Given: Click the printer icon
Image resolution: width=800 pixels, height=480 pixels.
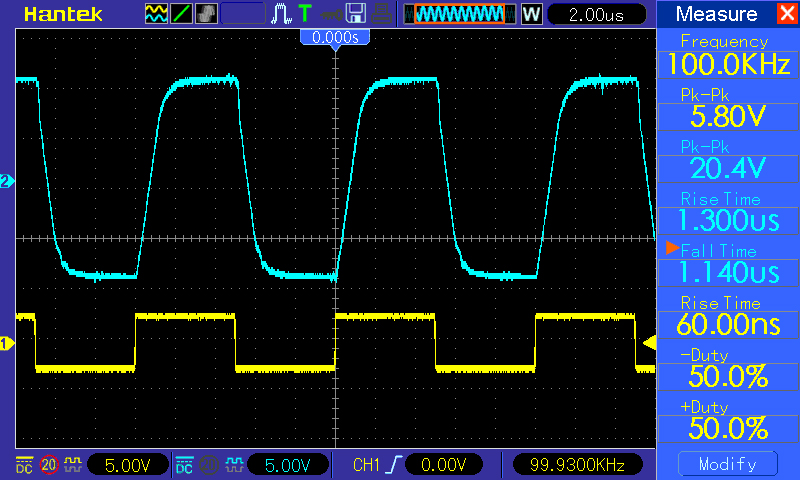Looking at the screenshot, I should 381,14.
